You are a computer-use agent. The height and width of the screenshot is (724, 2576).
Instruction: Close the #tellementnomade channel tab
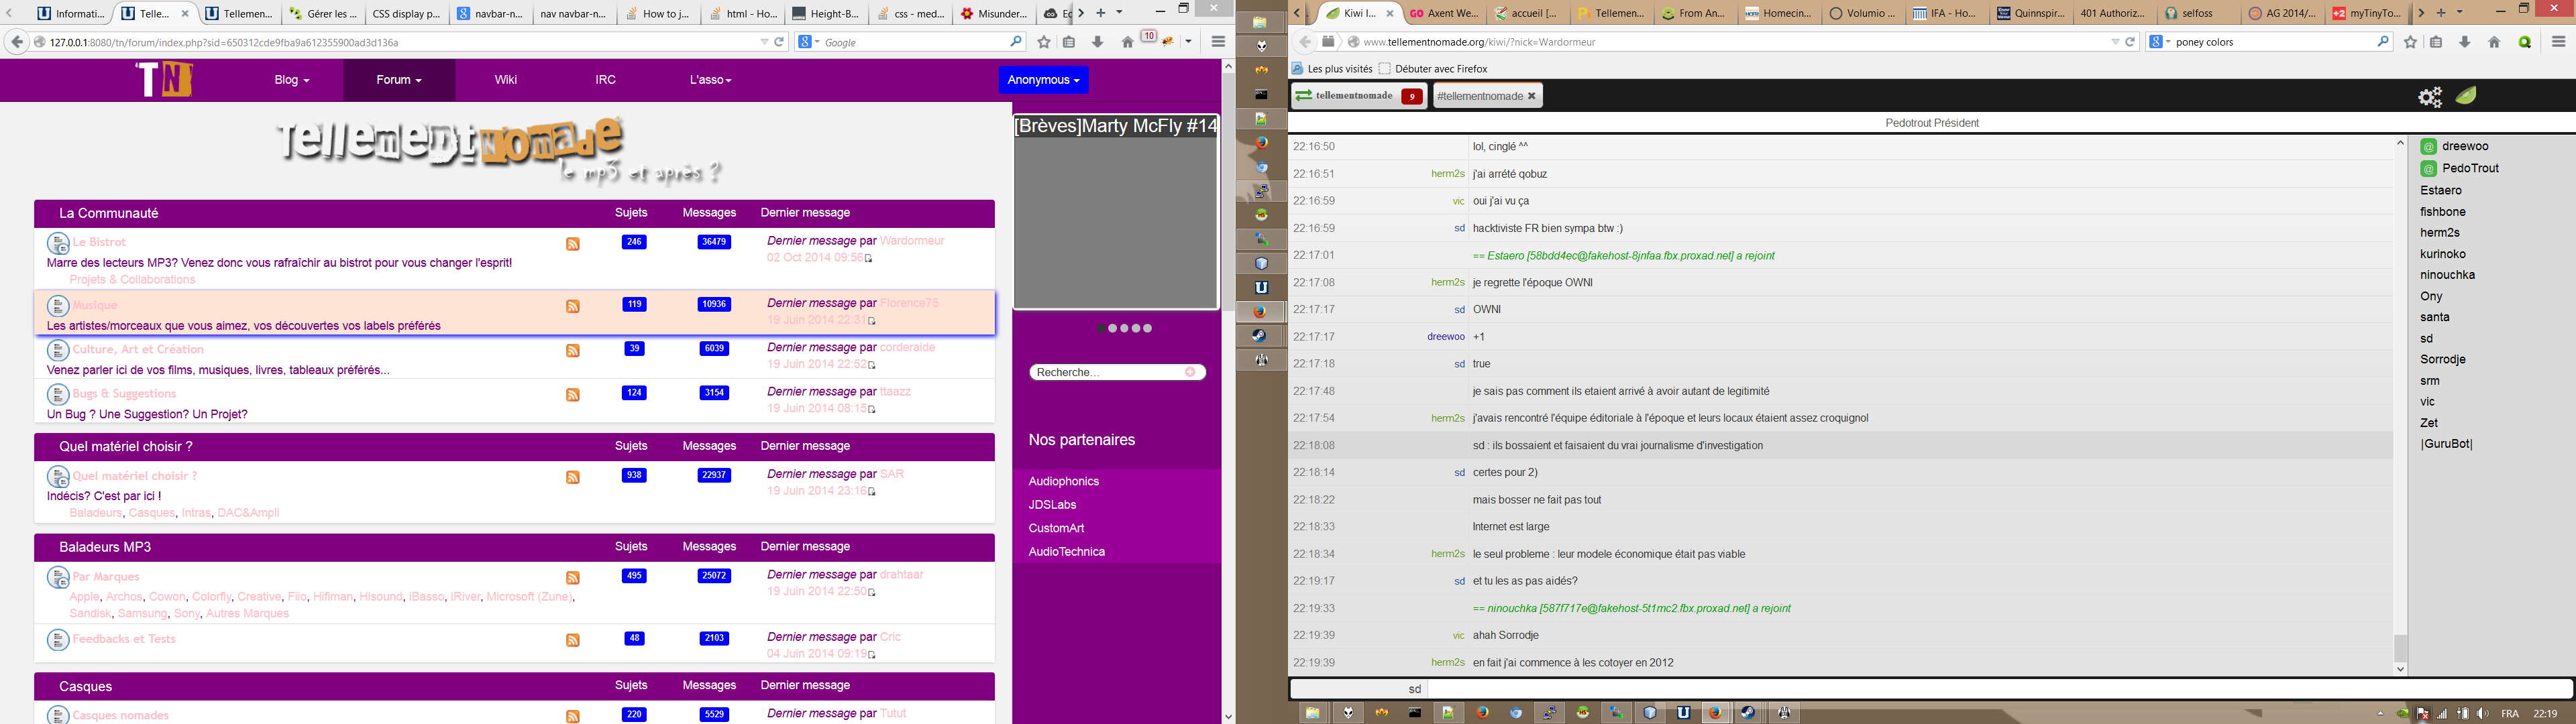coord(1531,96)
